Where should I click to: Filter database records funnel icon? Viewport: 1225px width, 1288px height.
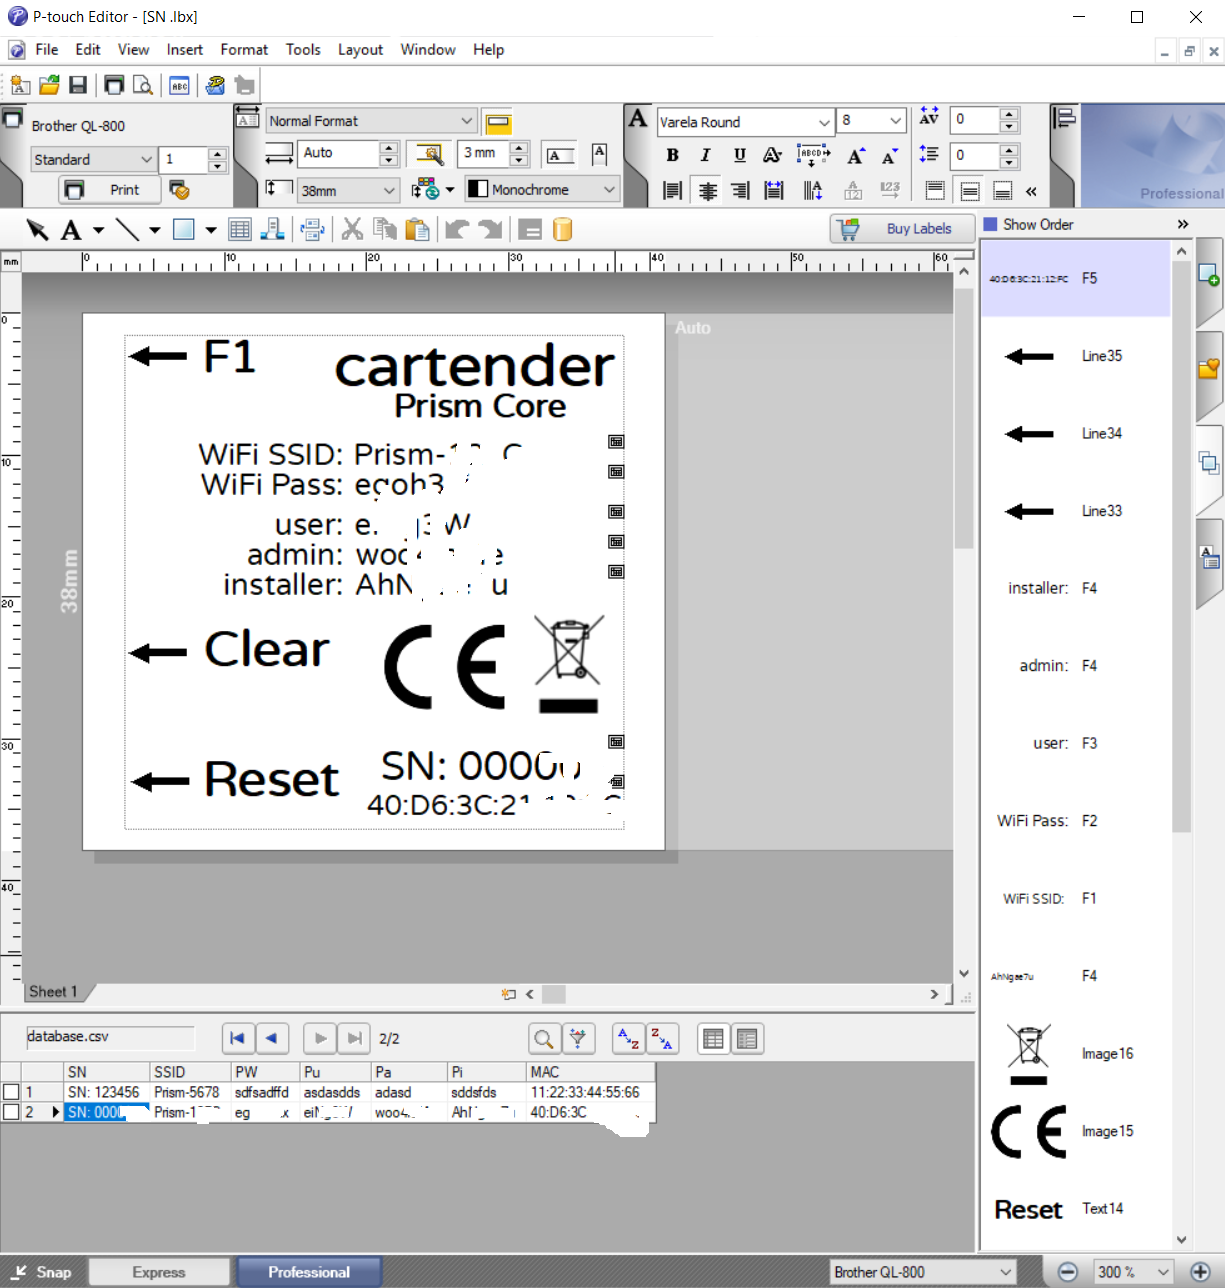pyautogui.click(x=578, y=1039)
